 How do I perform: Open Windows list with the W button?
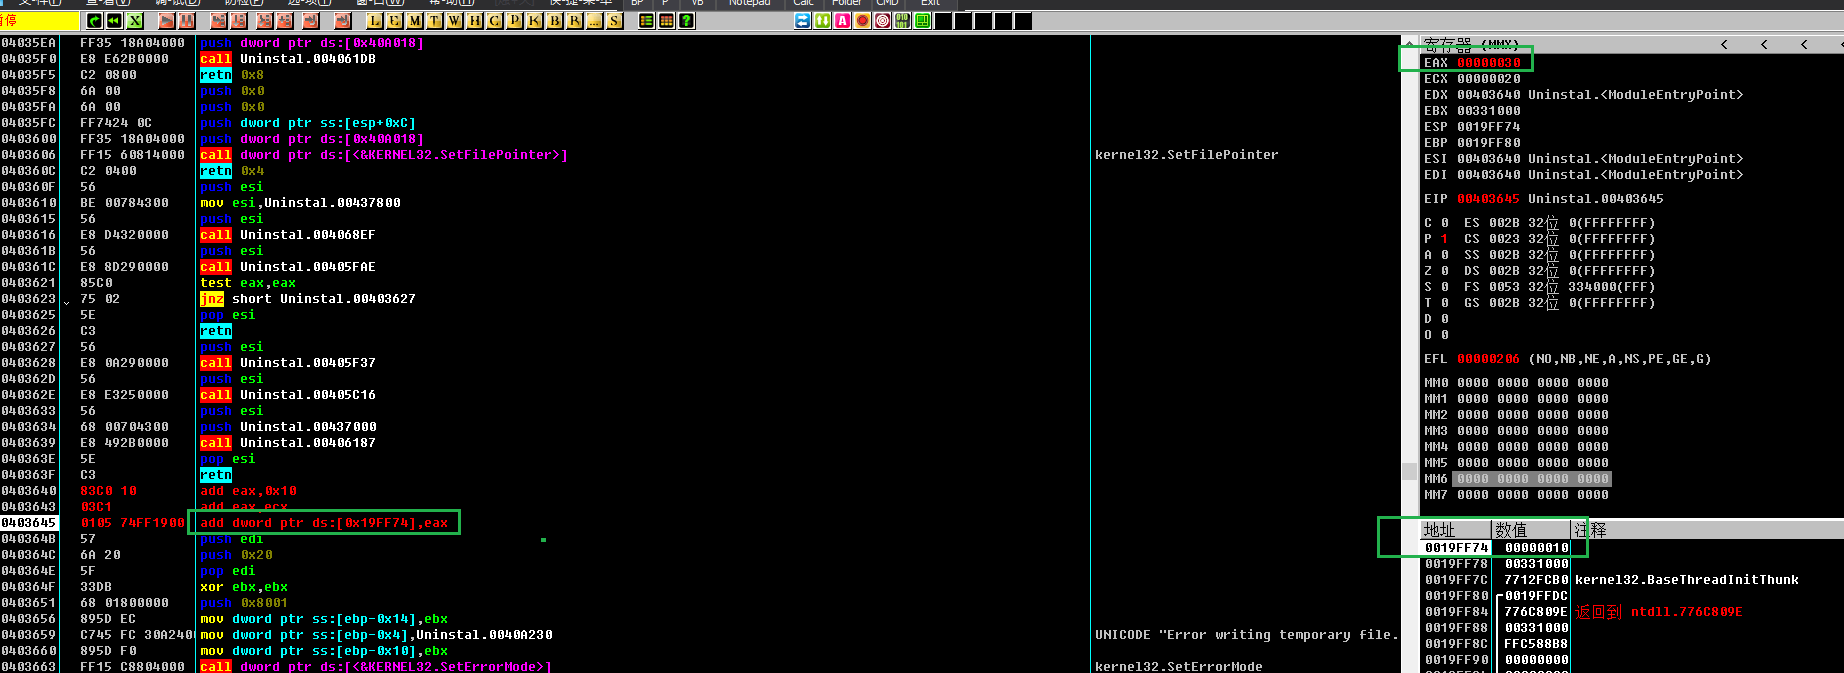(455, 21)
